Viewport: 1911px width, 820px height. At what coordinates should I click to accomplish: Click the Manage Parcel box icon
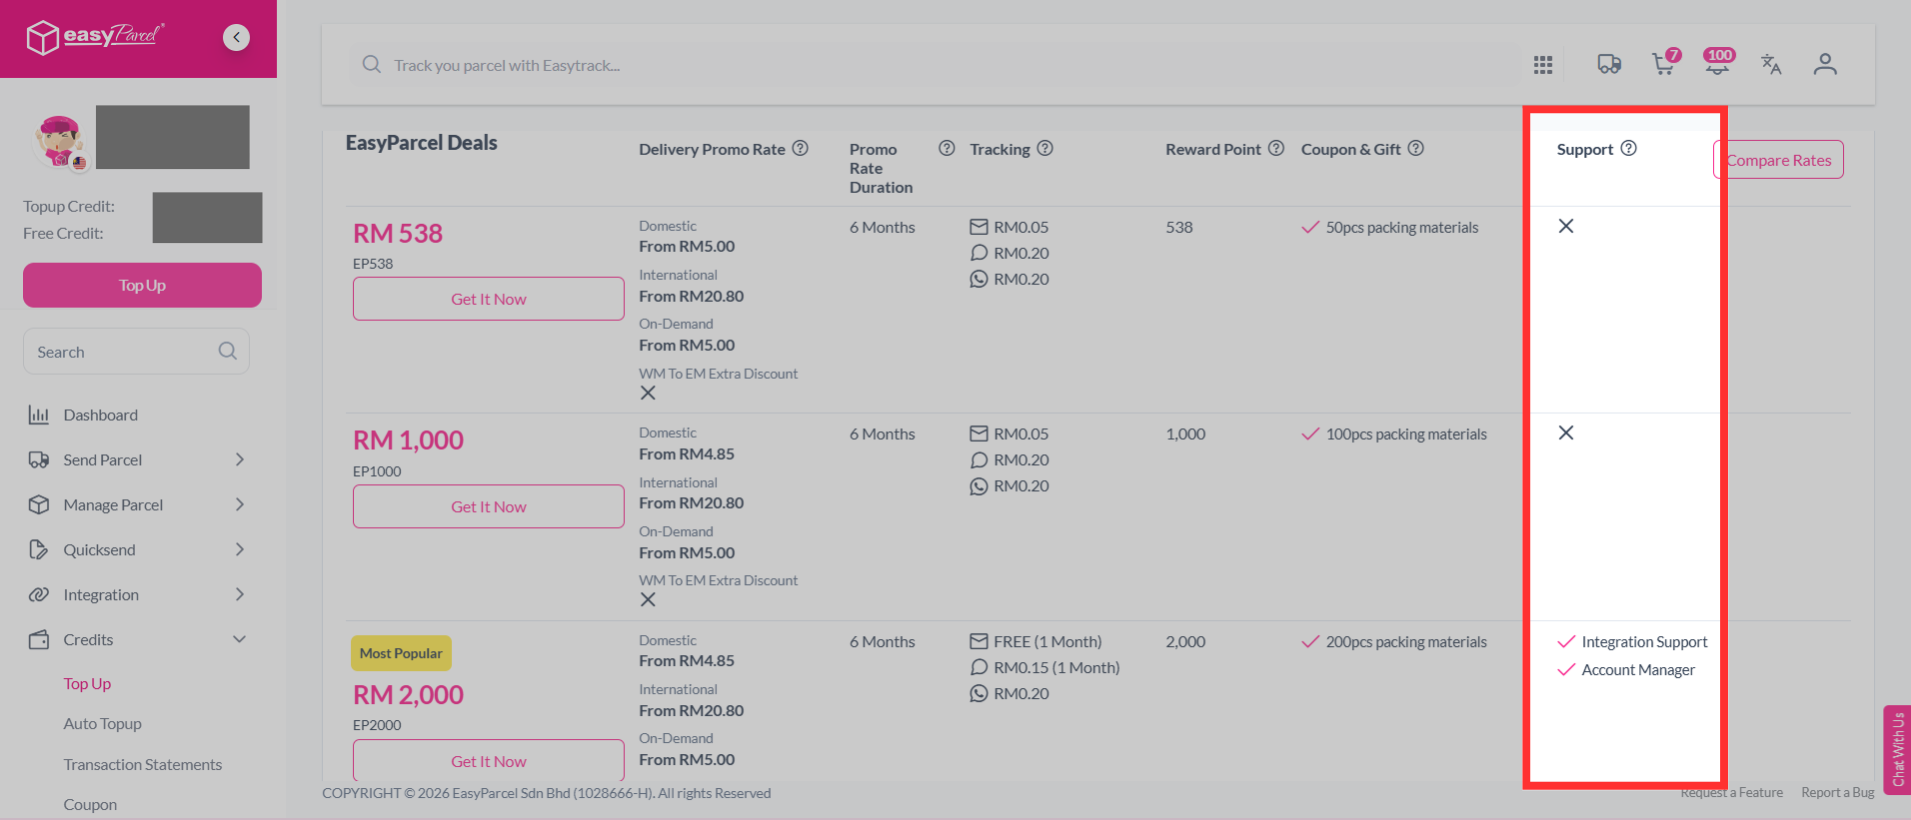point(39,504)
